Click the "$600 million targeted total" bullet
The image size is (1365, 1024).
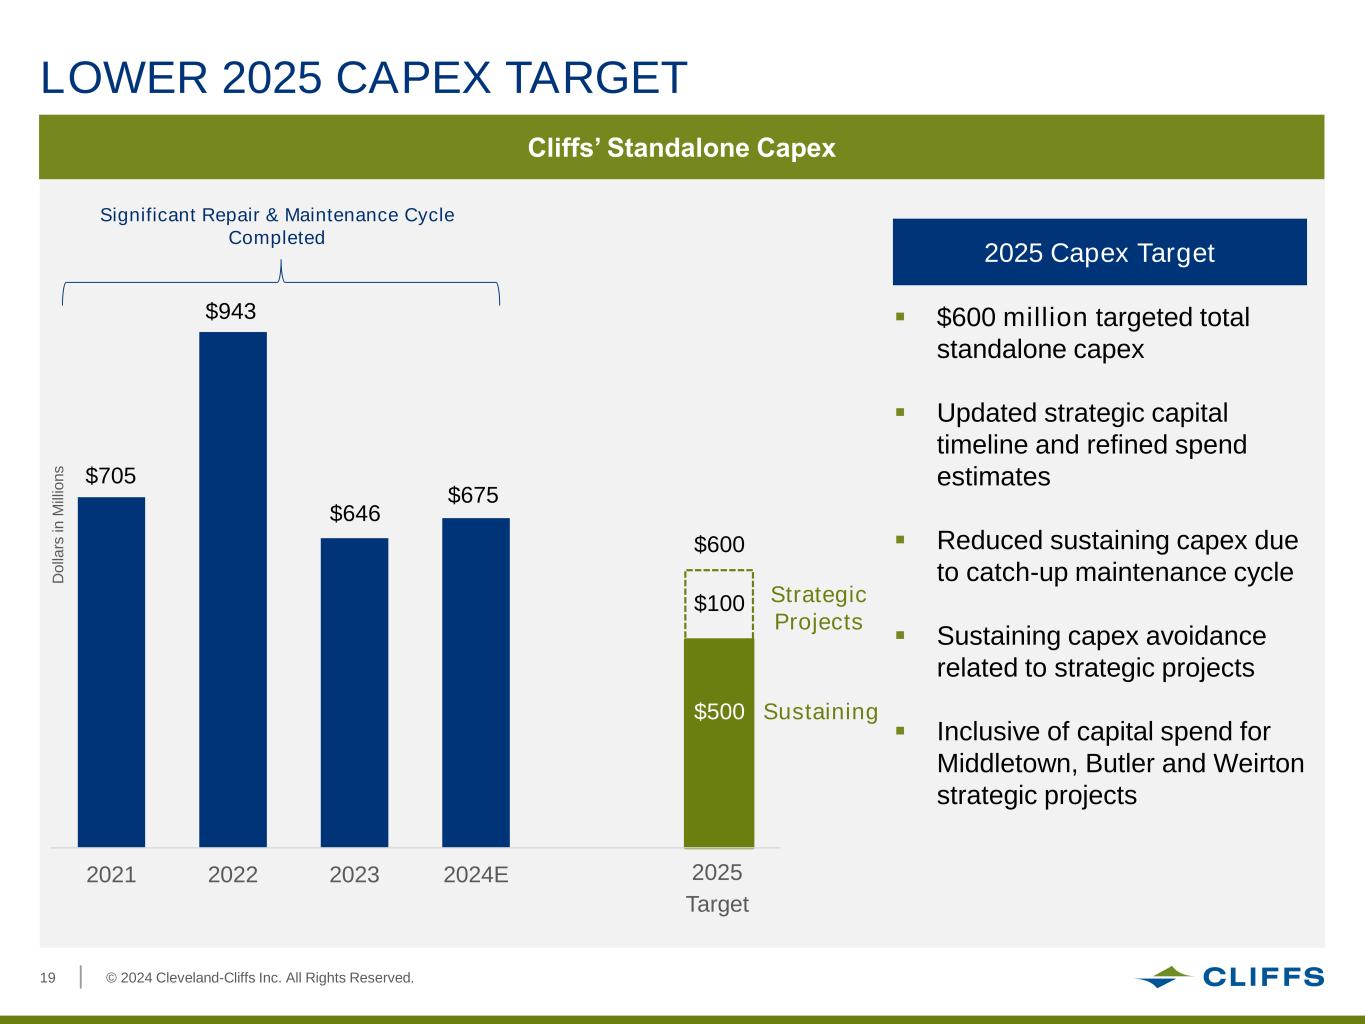(1093, 334)
